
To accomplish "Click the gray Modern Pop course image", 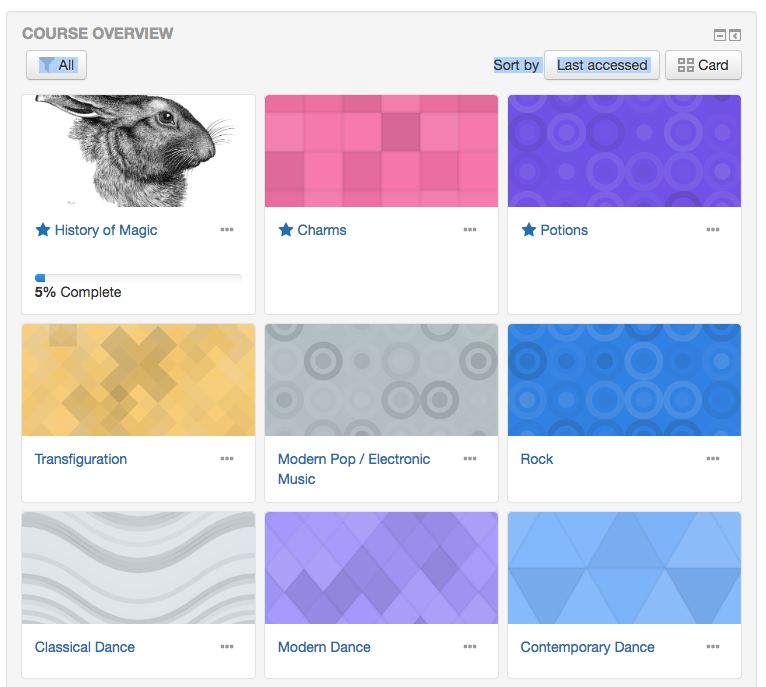I will (x=382, y=380).
